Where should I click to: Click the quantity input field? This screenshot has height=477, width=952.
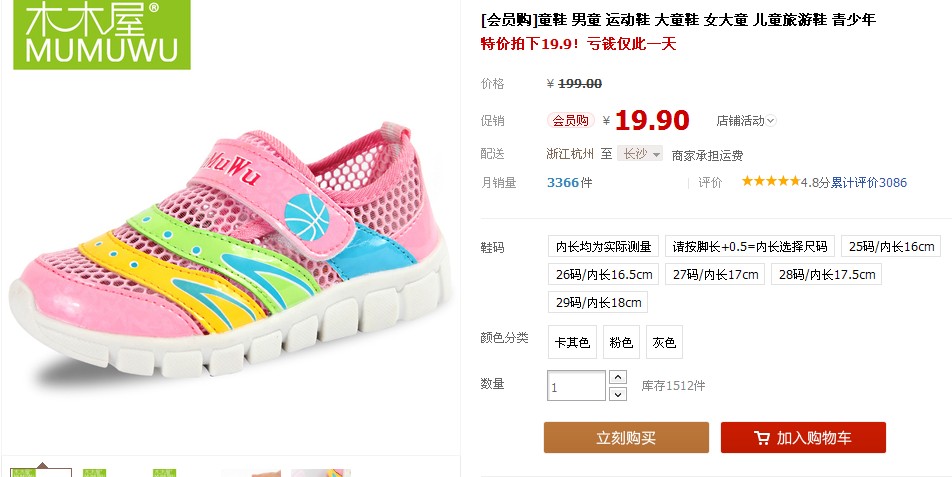tap(576, 386)
